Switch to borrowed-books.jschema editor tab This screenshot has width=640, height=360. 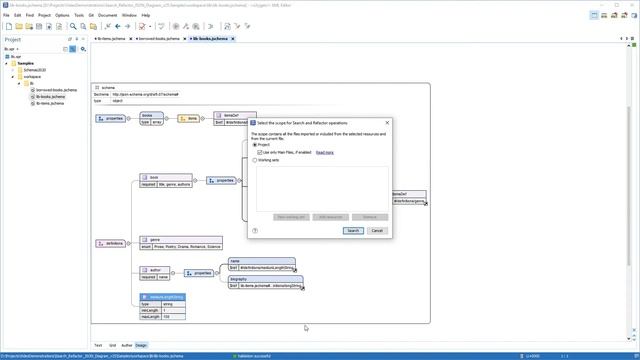(159, 39)
